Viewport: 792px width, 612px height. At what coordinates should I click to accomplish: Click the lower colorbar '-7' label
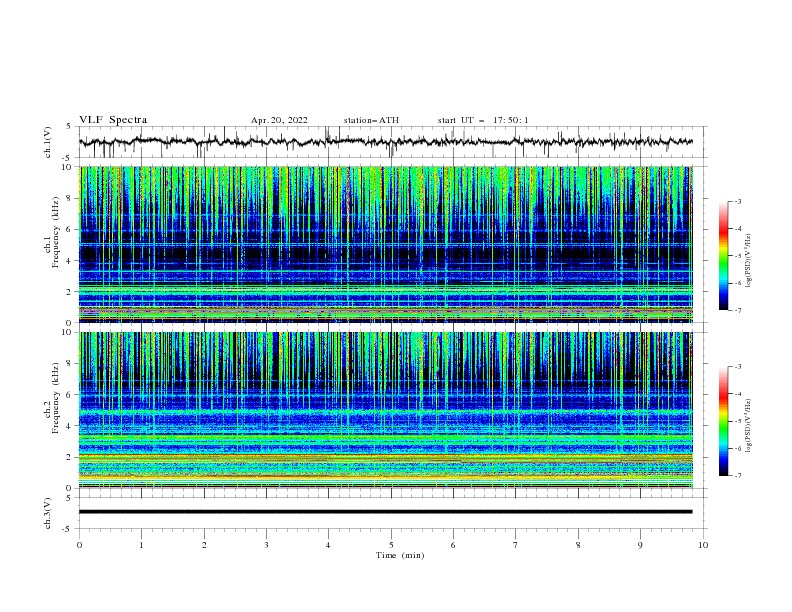(x=737, y=475)
